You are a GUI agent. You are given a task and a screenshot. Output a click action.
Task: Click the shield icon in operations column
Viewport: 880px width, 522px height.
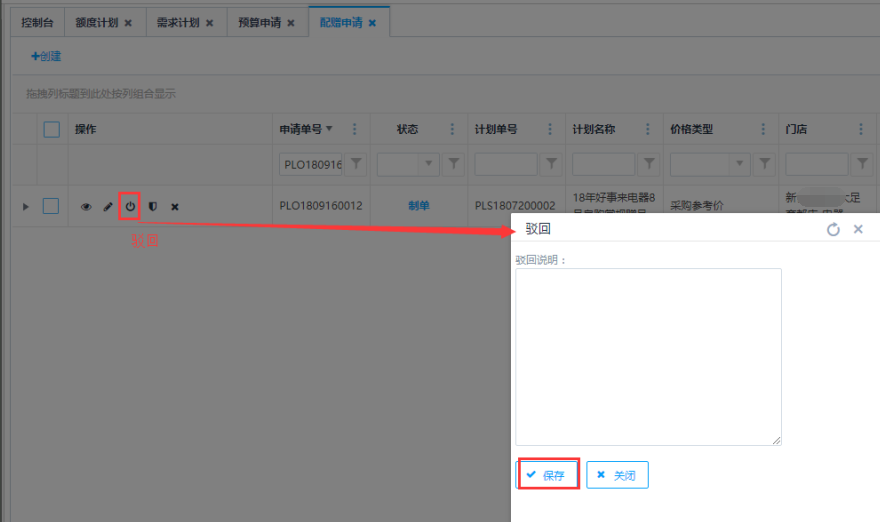(153, 207)
